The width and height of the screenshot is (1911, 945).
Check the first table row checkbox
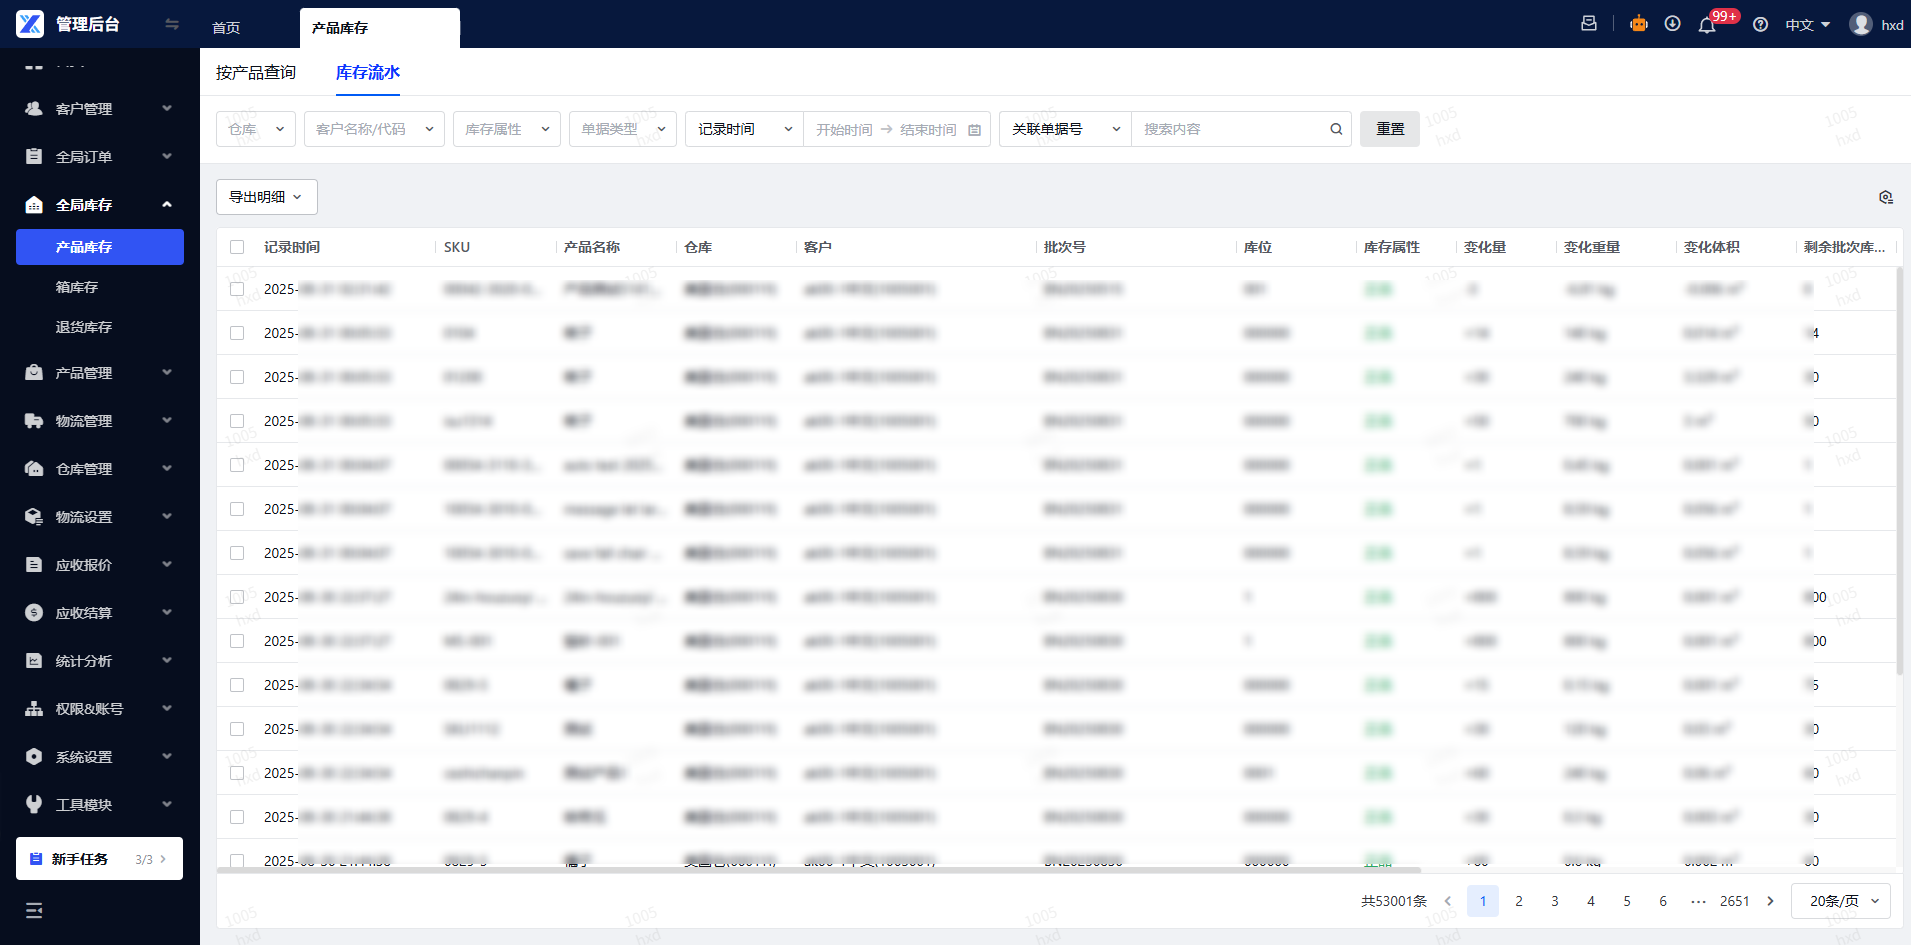point(237,289)
